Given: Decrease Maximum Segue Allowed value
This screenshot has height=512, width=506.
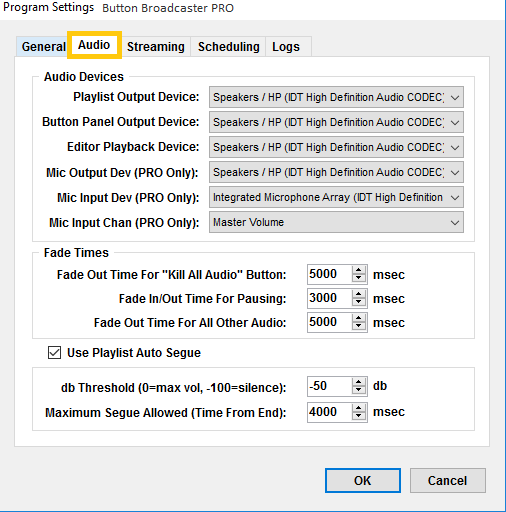Looking at the screenshot, I should [x=359, y=416].
